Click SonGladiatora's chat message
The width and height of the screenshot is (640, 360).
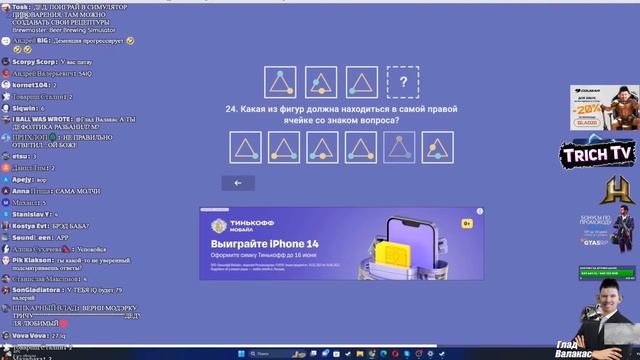[67, 294]
